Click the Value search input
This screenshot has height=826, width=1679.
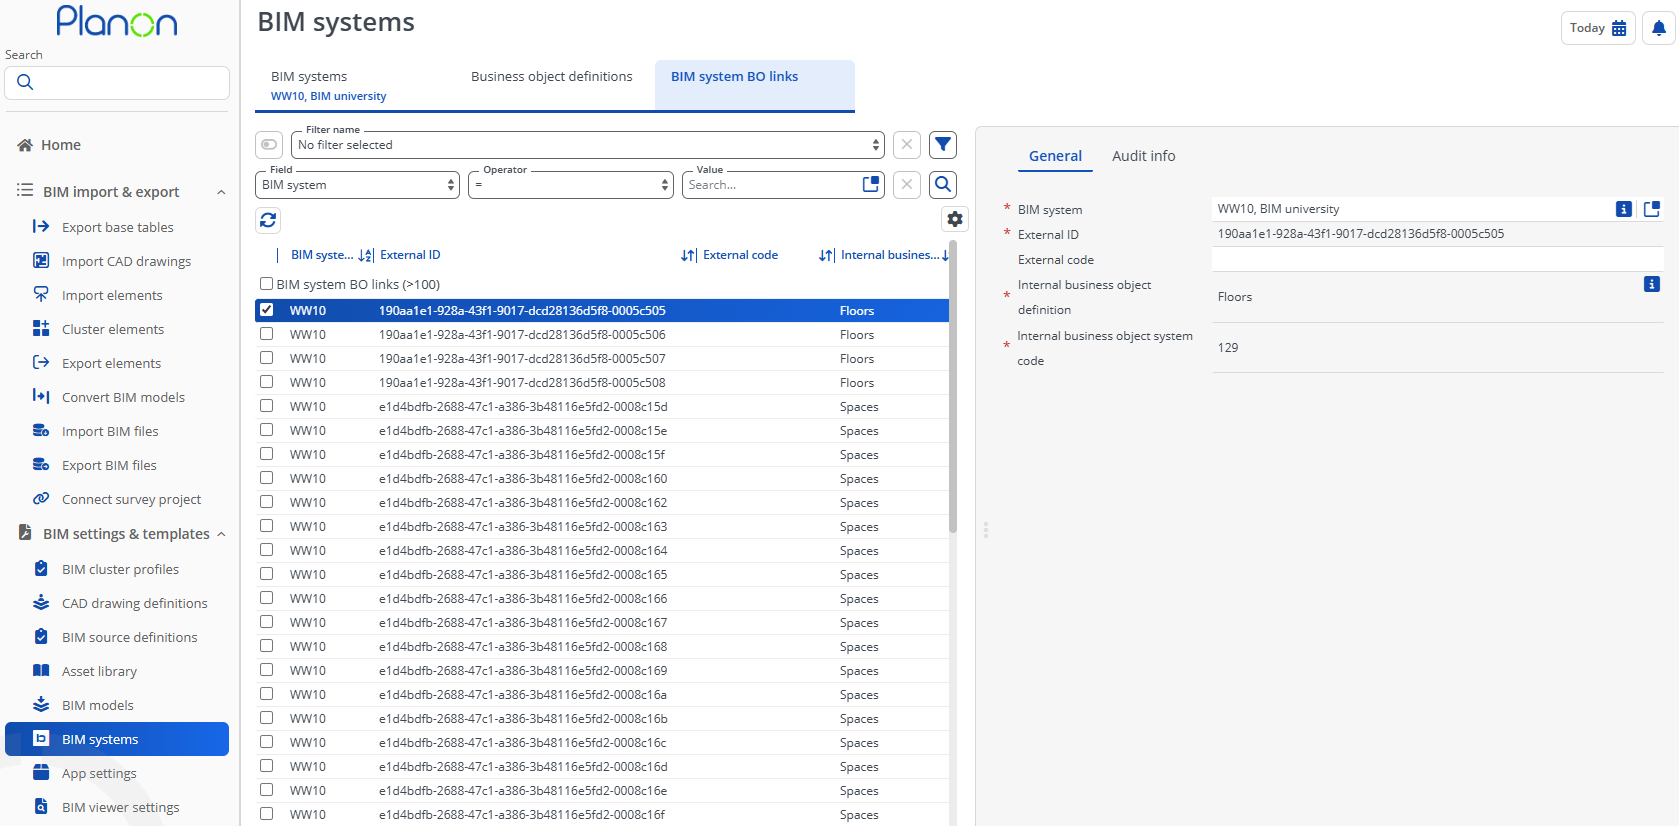coord(772,185)
